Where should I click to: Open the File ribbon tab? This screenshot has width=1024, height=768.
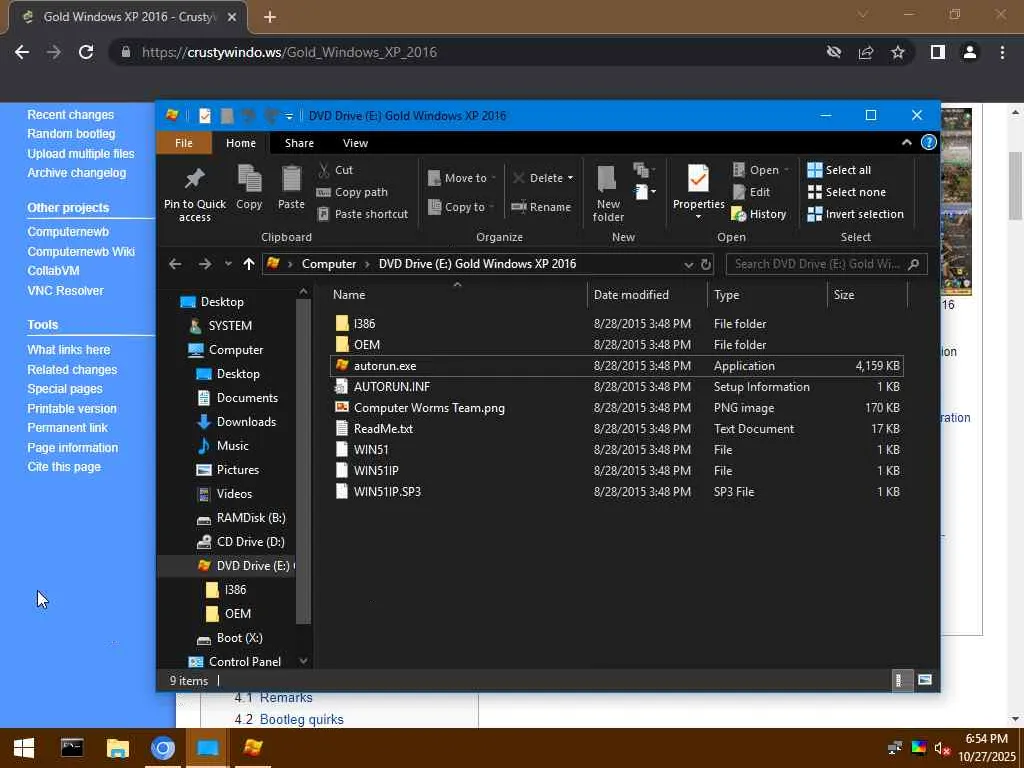[184, 143]
